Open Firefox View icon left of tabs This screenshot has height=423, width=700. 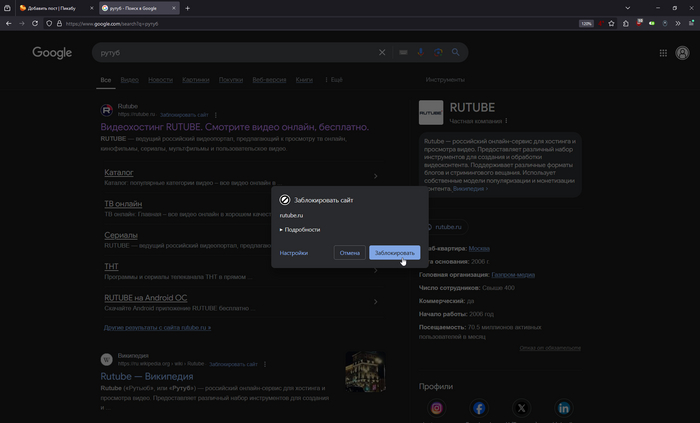7,8
